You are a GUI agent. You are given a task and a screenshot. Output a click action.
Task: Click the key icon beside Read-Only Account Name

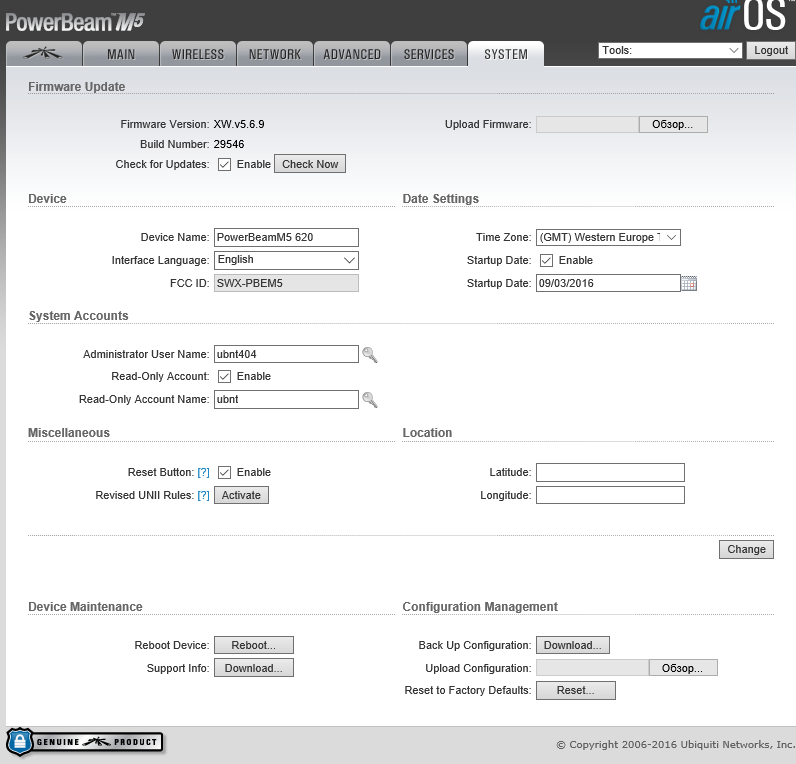[370, 400]
